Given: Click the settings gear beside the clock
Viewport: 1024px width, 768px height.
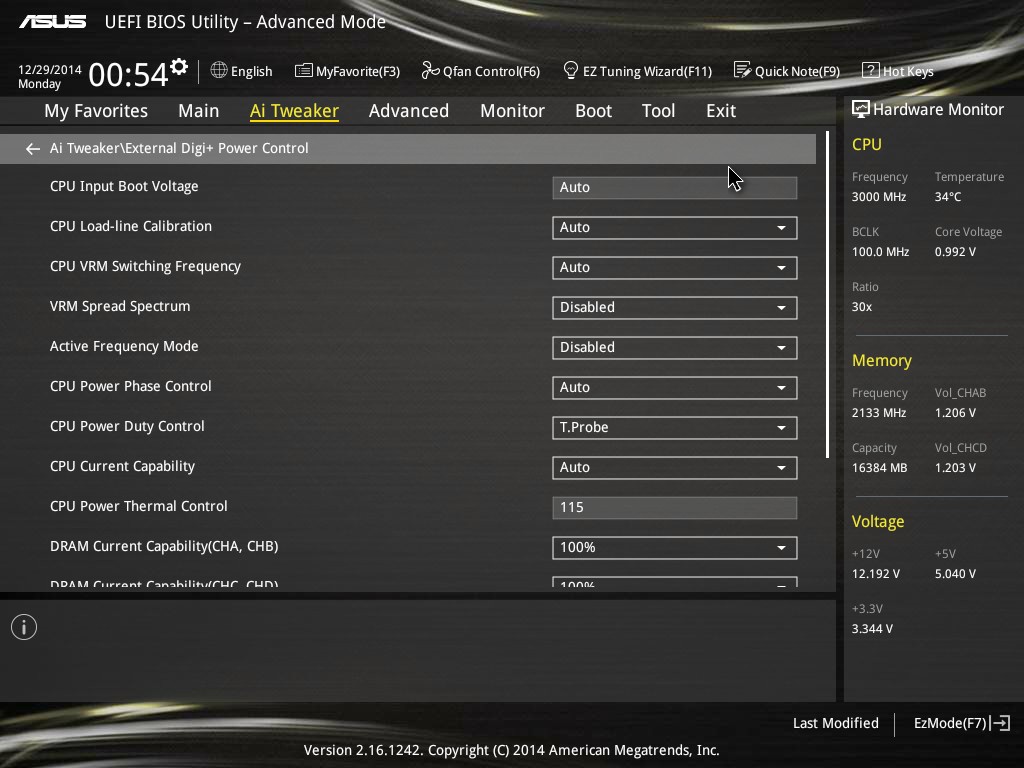Looking at the screenshot, I should (179, 67).
